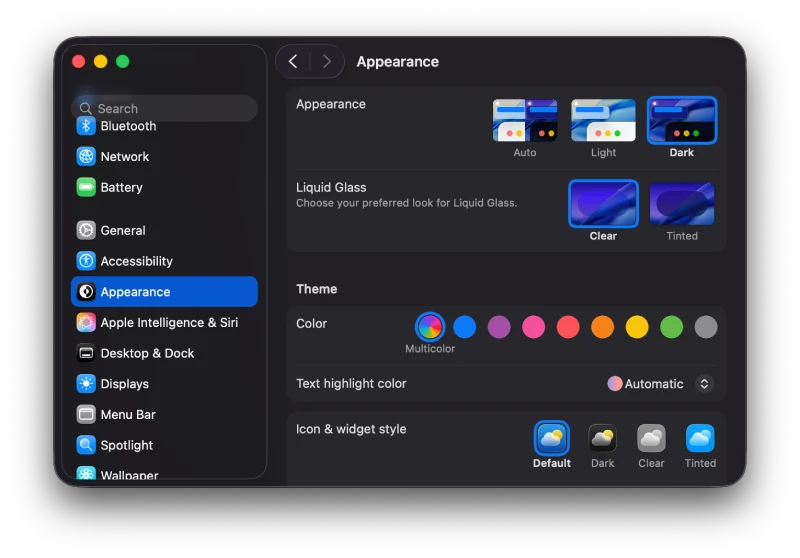This screenshot has height=558, width=800.
Task: Open Network settings pane
Action: (x=124, y=157)
